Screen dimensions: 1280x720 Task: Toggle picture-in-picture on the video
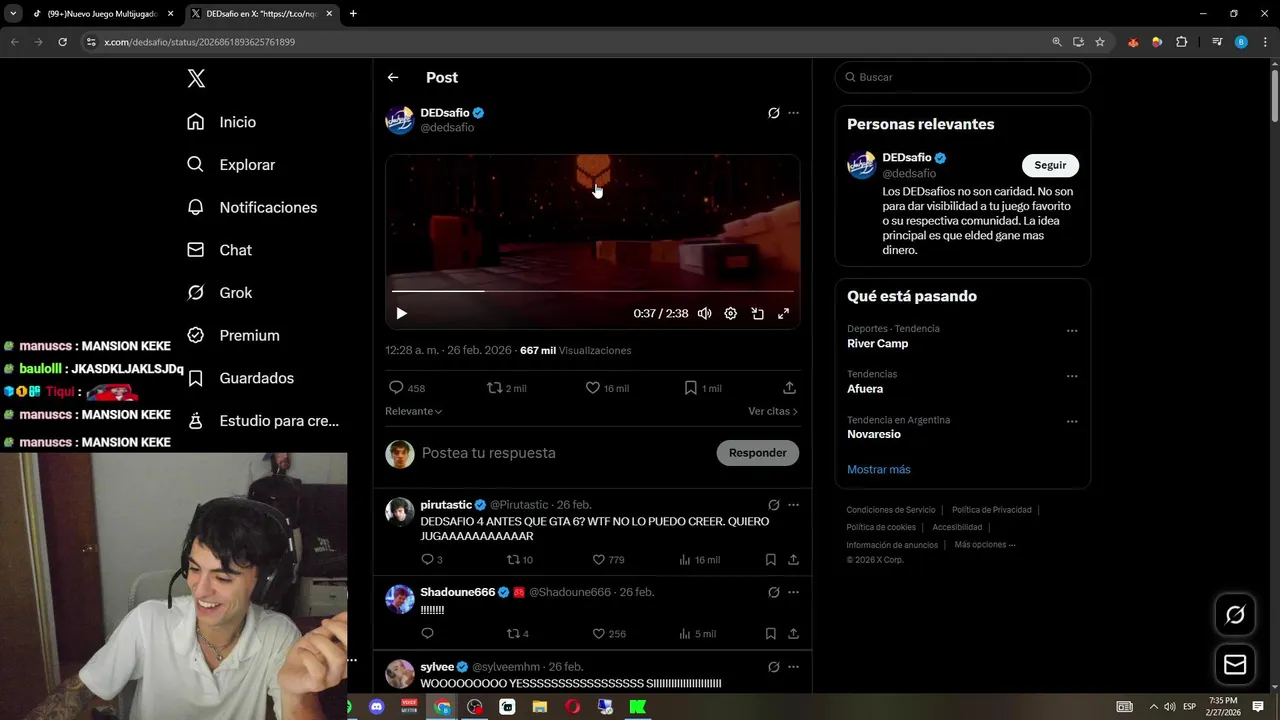(757, 313)
